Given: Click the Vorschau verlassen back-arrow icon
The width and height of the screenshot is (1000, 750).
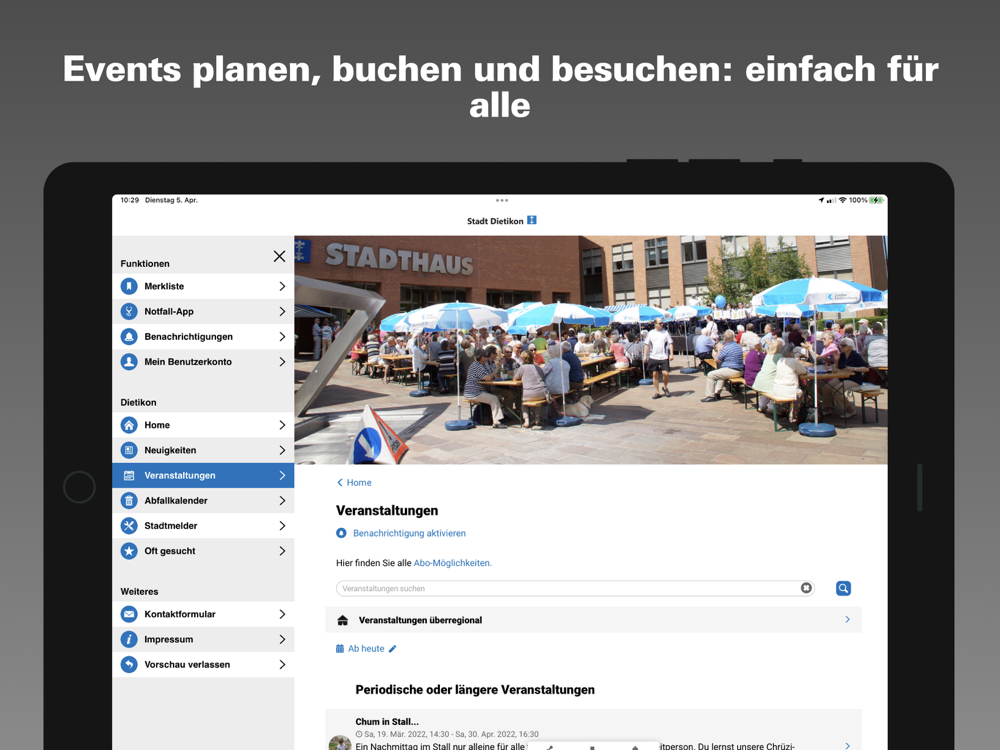Looking at the screenshot, I should coord(129,665).
